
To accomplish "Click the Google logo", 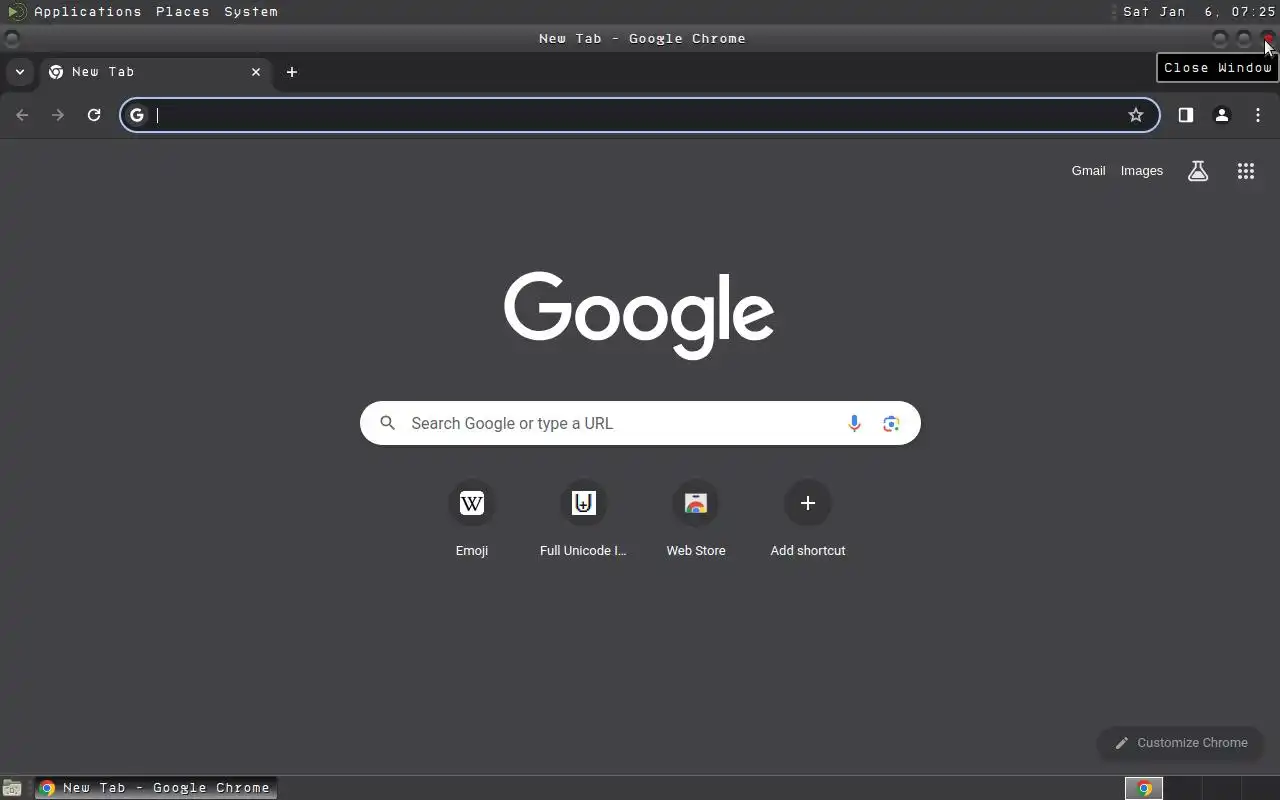I will click(x=640, y=315).
